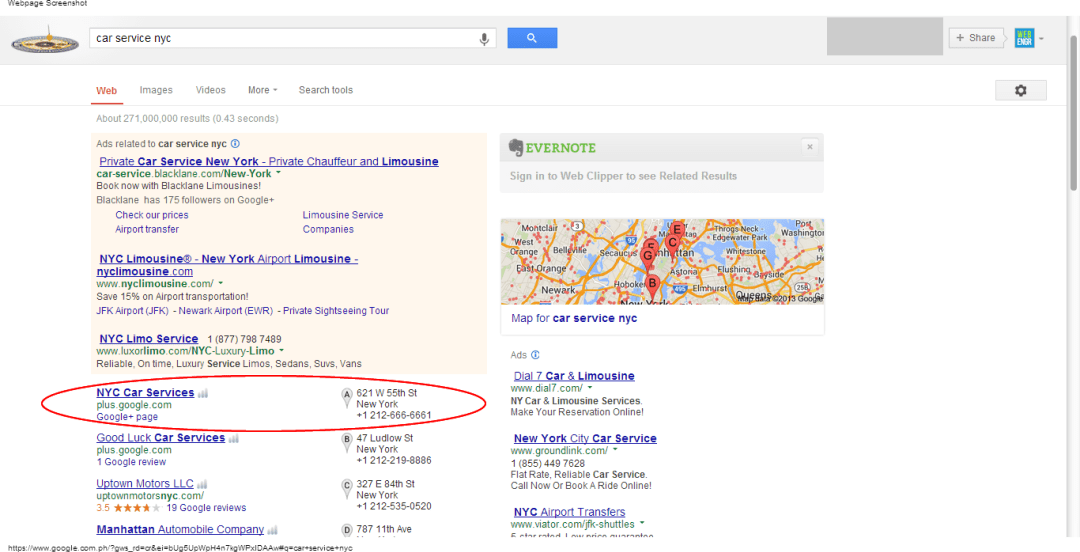Click 'Newark Airport (EWR)' sitelink

[x=227, y=311]
